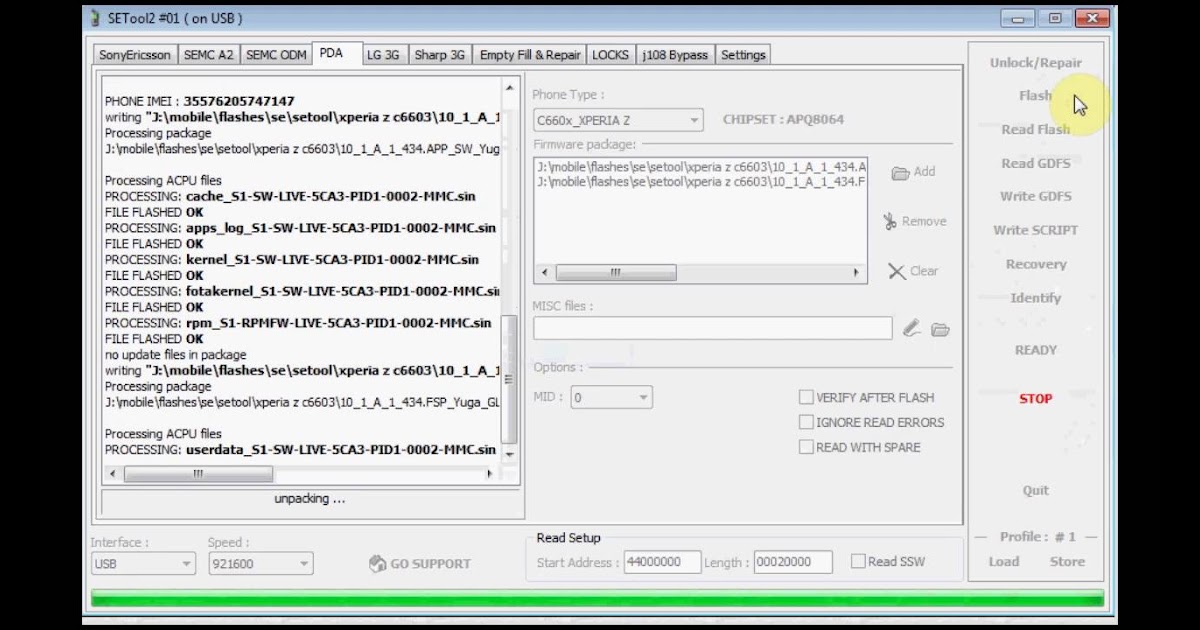
Task: Click the Flash button
Action: coord(1036,96)
